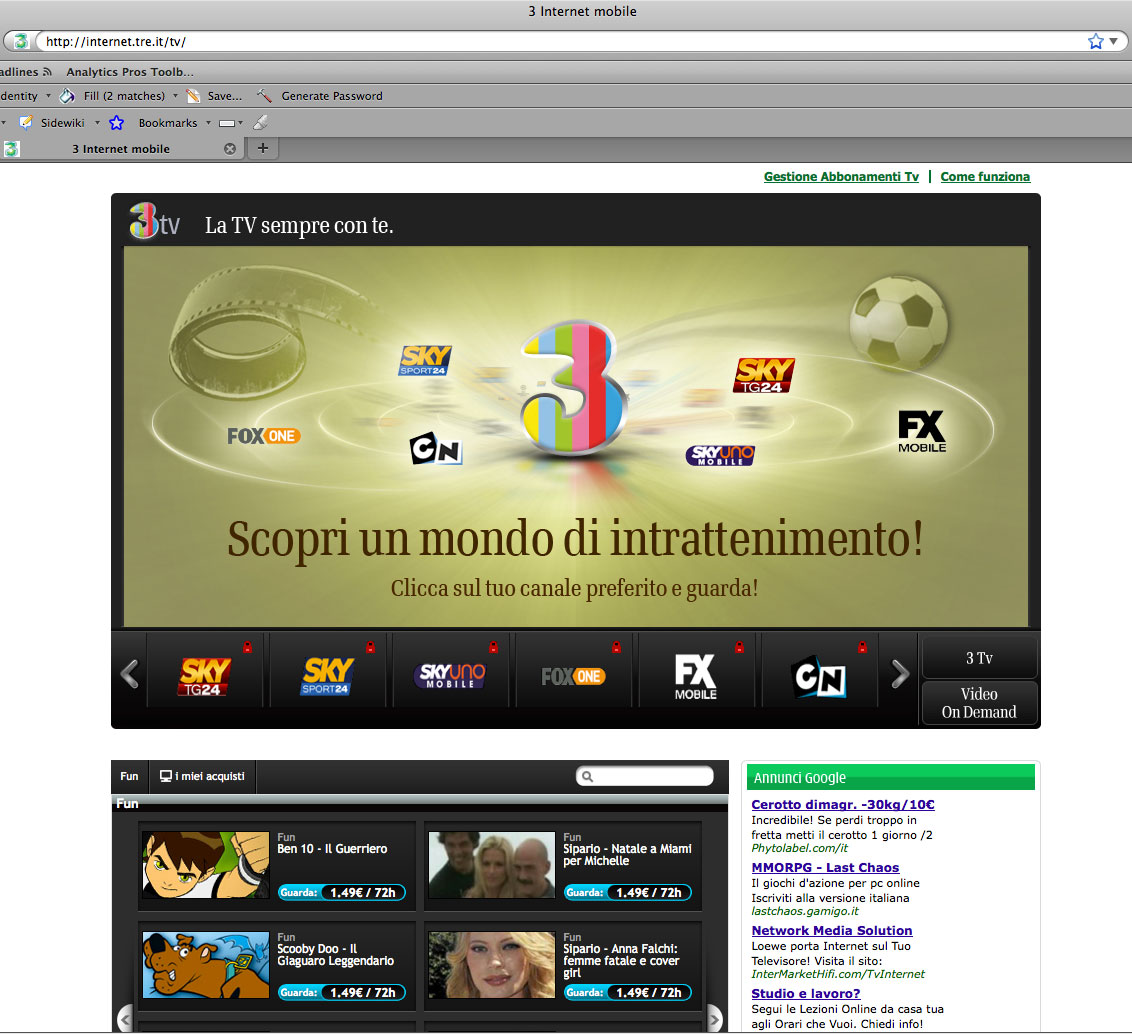Open the Network Media Solution ad link
Image resolution: width=1132 pixels, height=1034 pixels.
pos(832,930)
